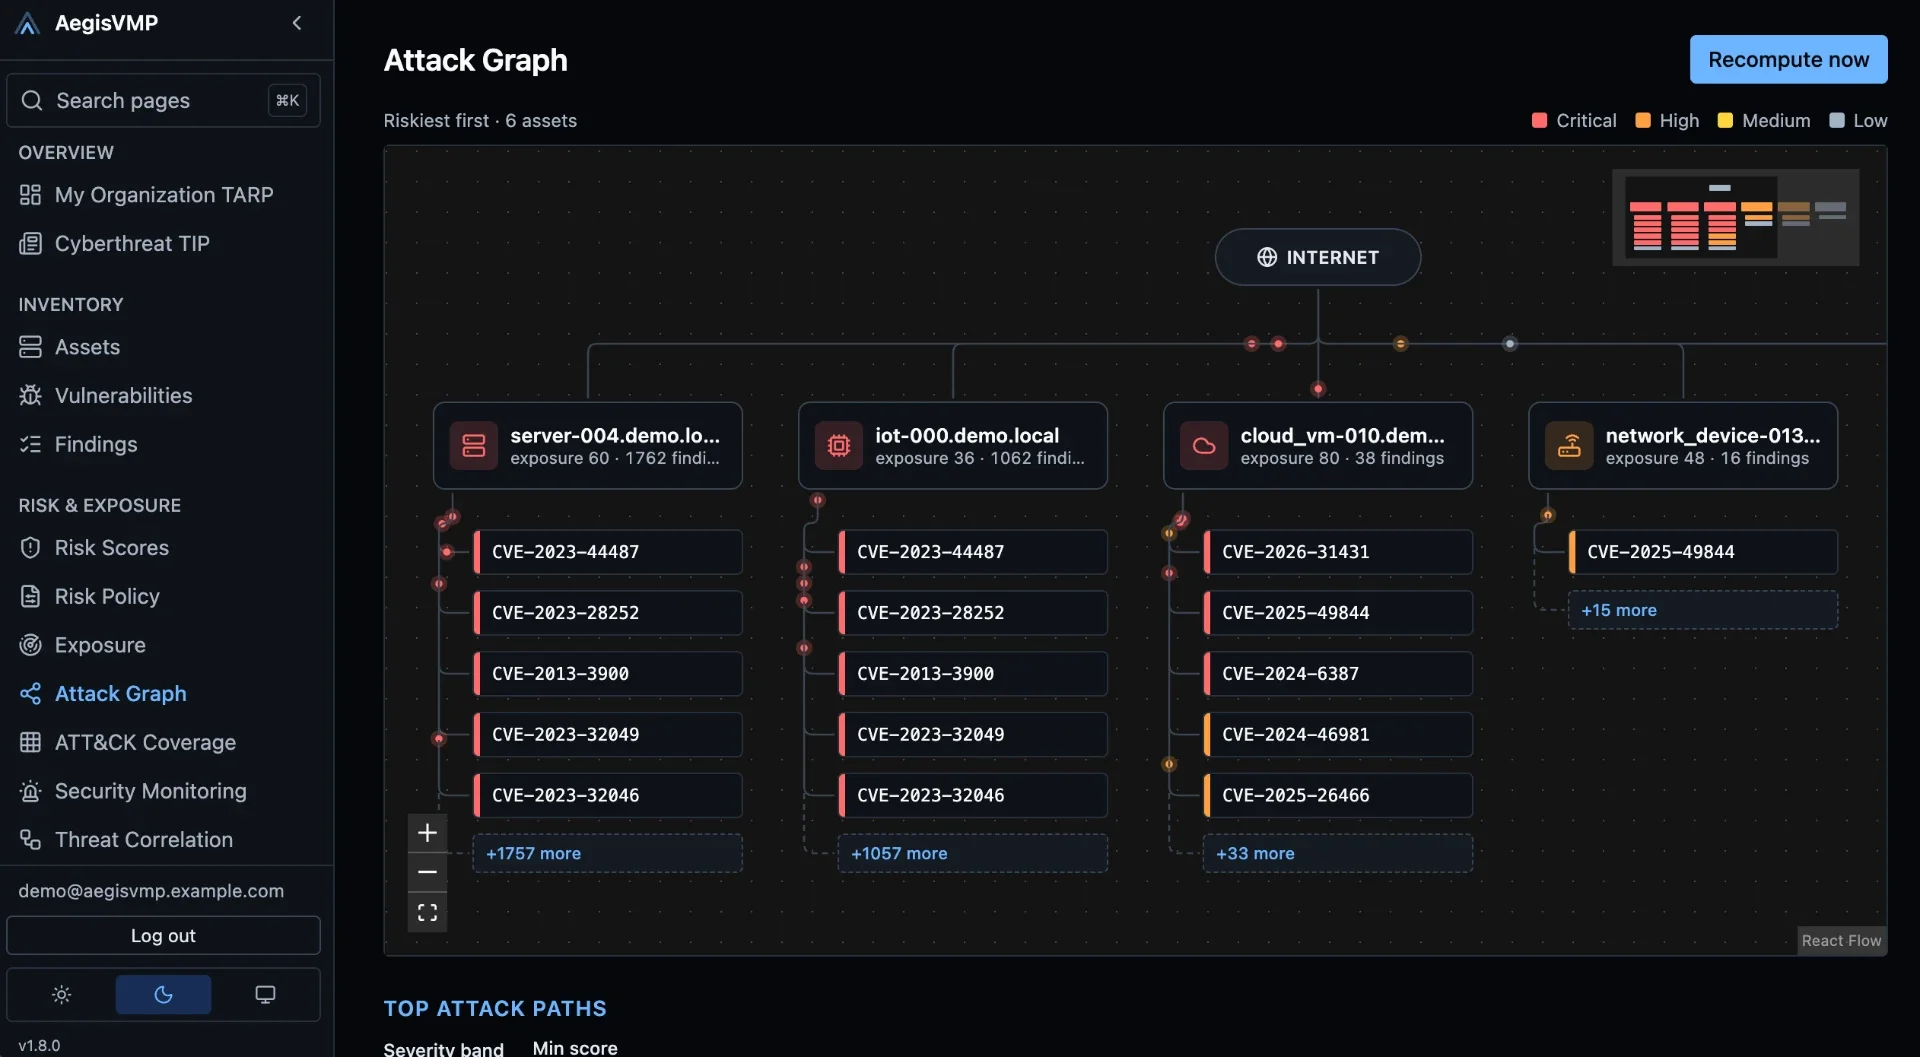Select the INTERNET root node
Viewport: 1920px width, 1057px height.
click(1318, 257)
